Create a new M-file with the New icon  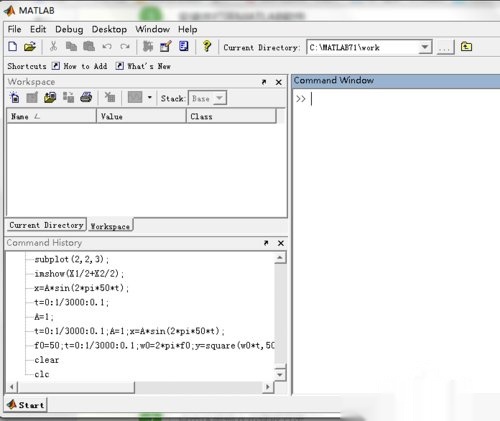coord(13,47)
